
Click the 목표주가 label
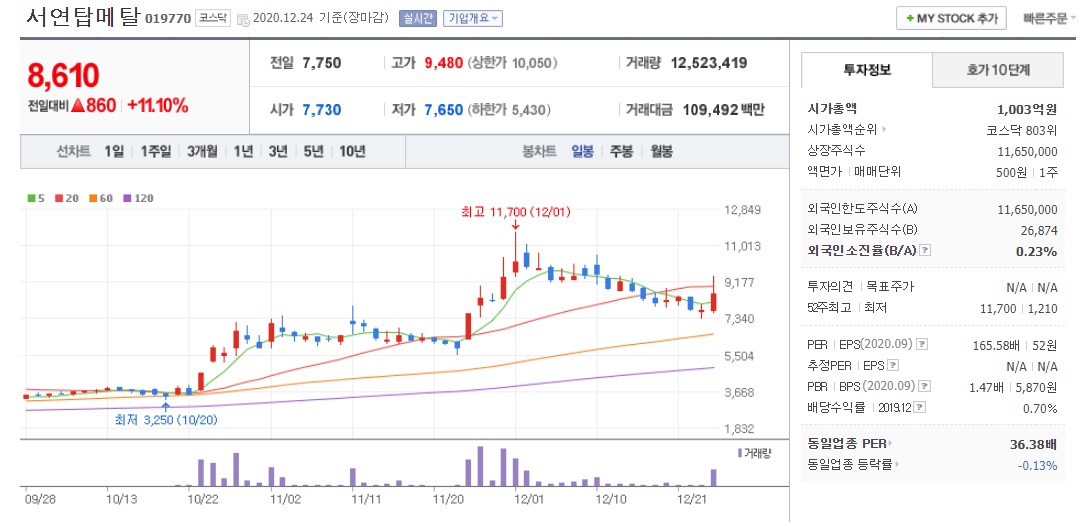pos(890,287)
